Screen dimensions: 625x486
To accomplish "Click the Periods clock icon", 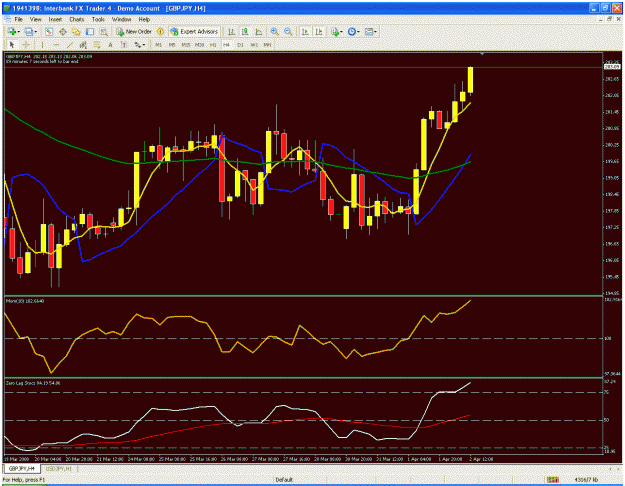I will pyautogui.click(x=352, y=31).
